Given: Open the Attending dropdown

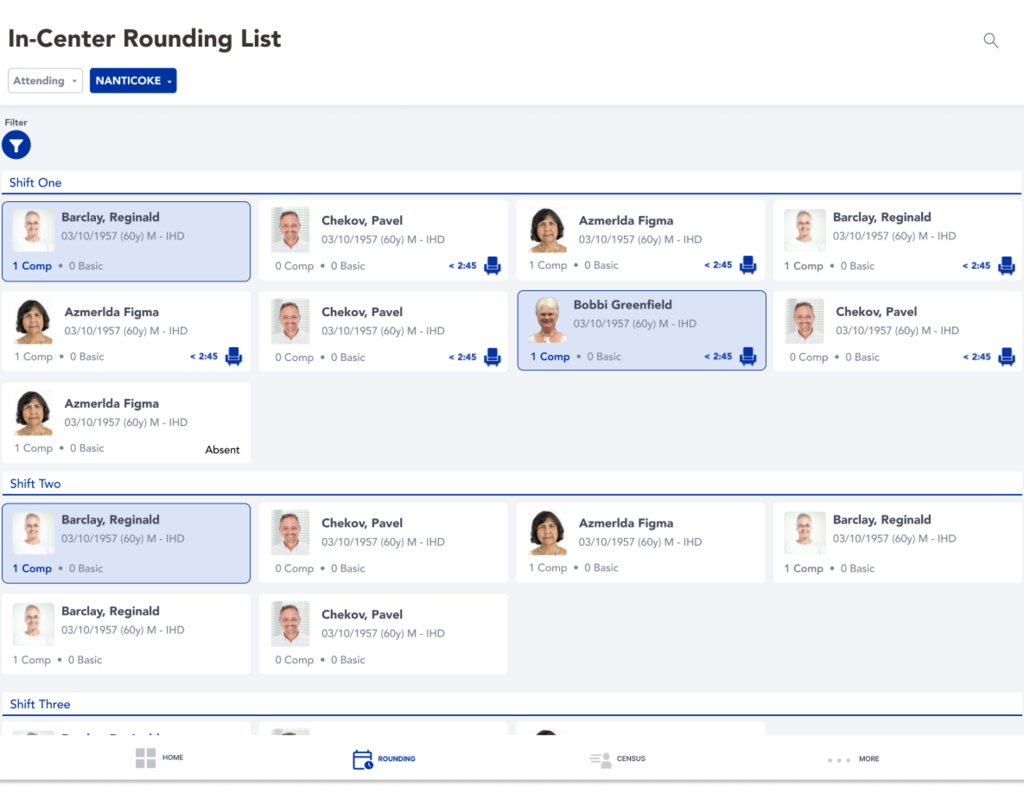Looking at the screenshot, I should 45,81.
